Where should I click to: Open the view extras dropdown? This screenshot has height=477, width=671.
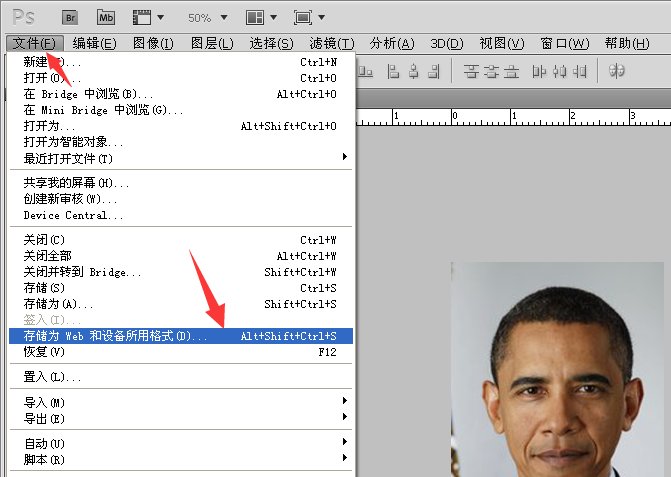point(147,18)
